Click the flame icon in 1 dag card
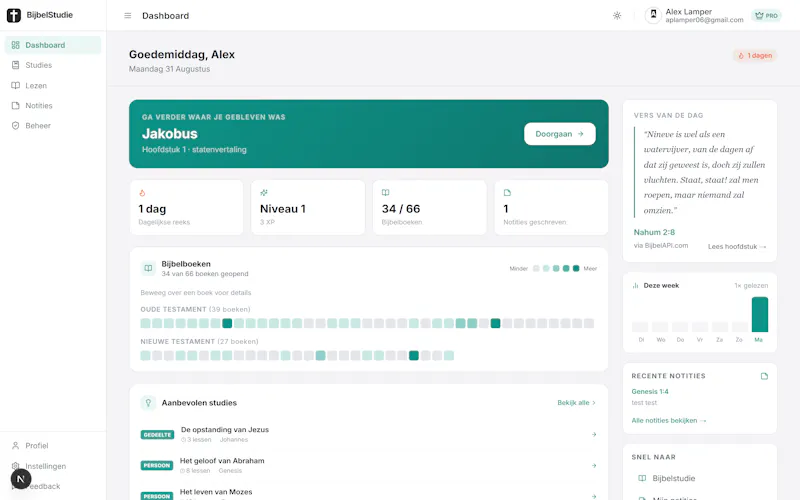The height and width of the screenshot is (500, 800). click(x=142, y=193)
